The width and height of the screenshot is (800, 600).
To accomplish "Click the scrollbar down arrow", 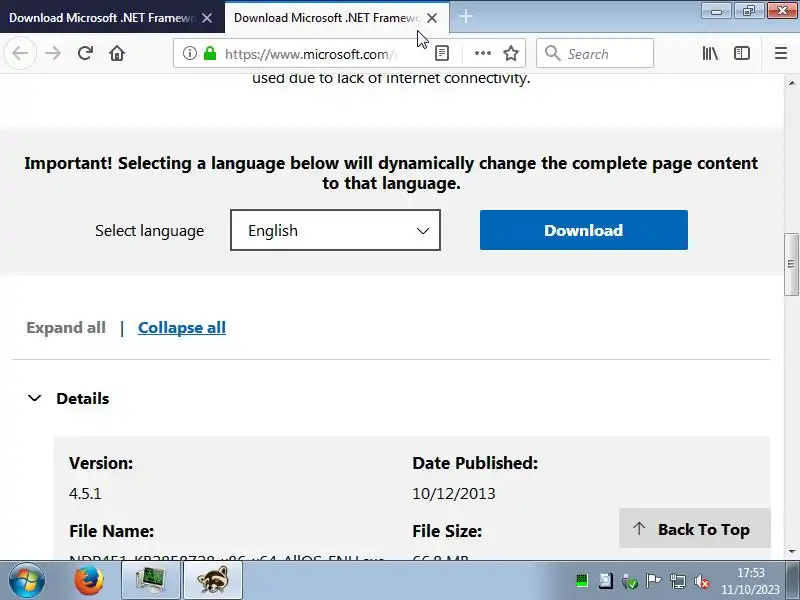I will 791,552.
